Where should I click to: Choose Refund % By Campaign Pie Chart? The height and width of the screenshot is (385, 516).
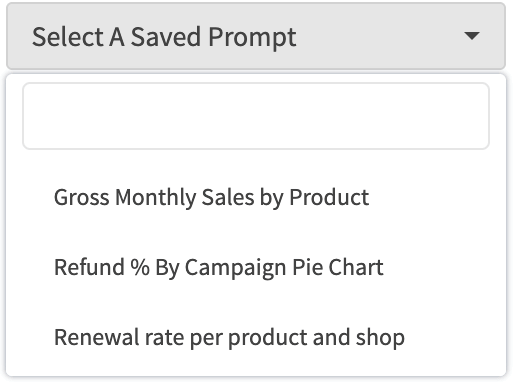pos(256,267)
